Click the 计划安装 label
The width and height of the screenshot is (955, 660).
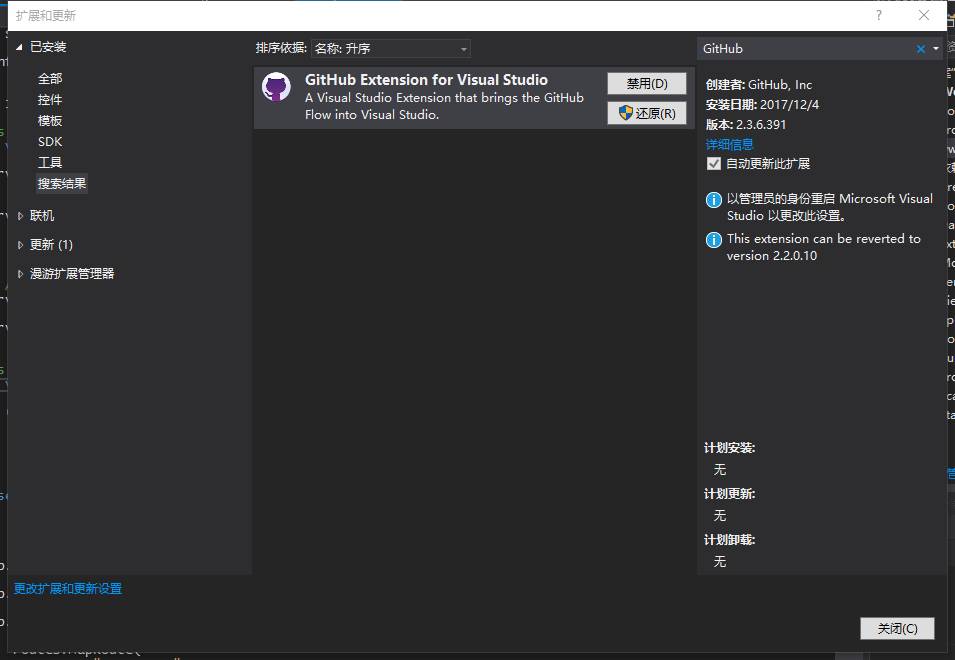730,448
